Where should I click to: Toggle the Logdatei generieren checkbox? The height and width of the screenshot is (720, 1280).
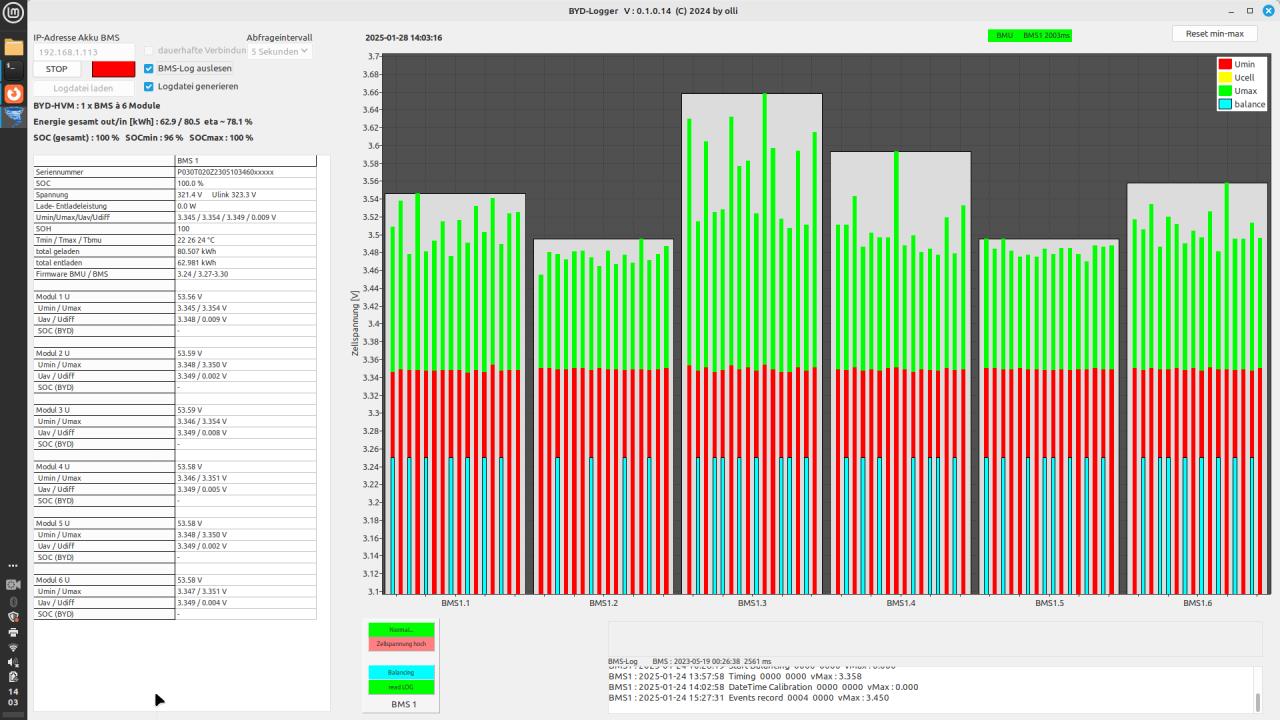tap(149, 86)
